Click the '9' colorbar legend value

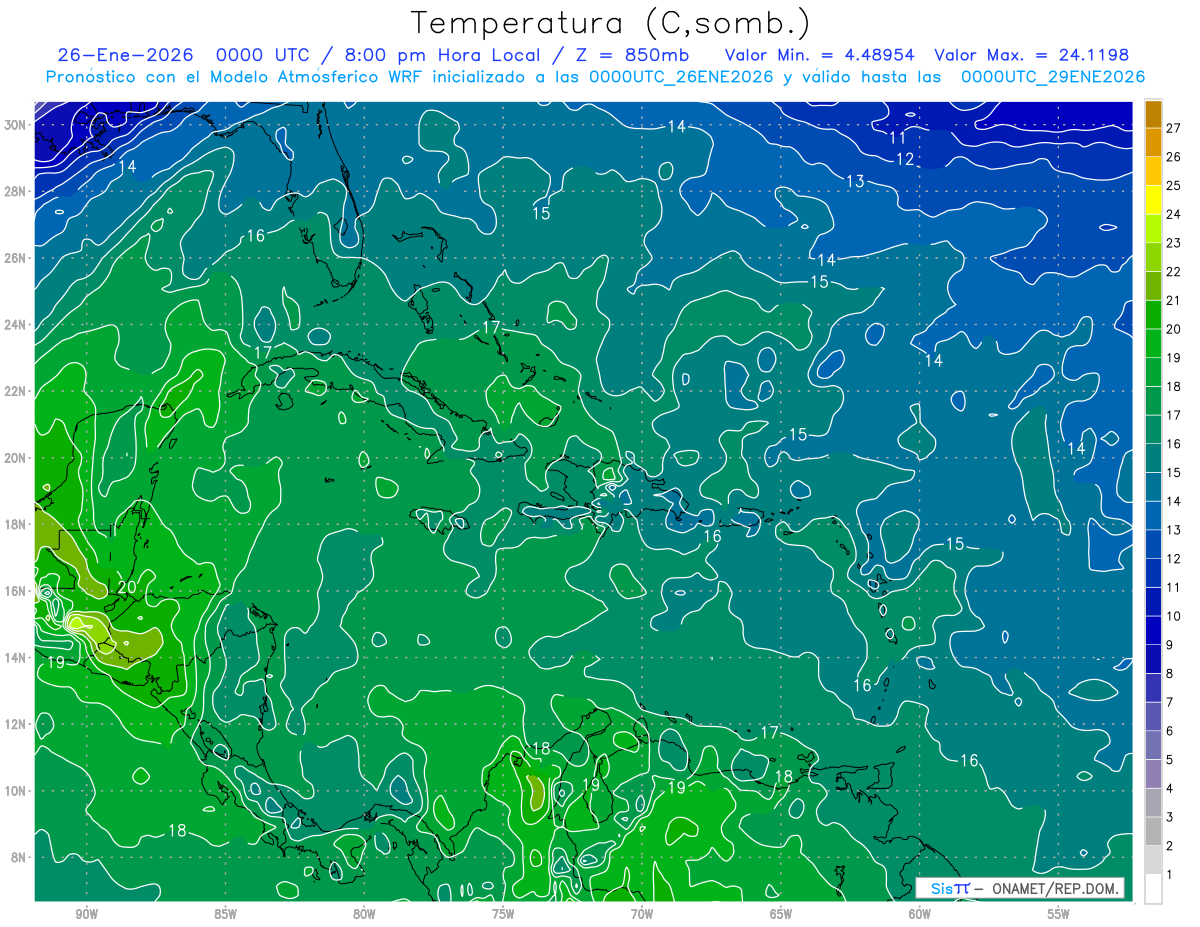1171,645
